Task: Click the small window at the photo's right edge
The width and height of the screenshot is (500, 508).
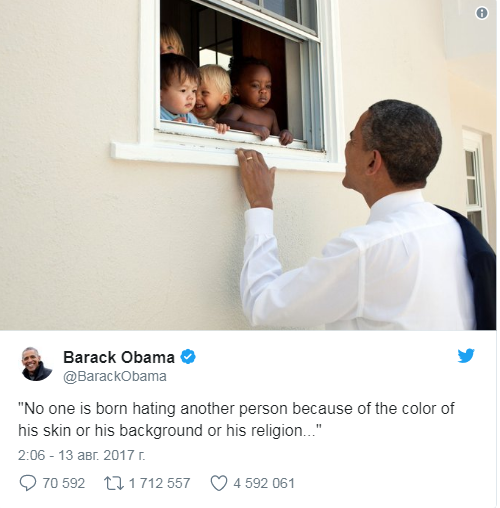Action: point(474,185)
